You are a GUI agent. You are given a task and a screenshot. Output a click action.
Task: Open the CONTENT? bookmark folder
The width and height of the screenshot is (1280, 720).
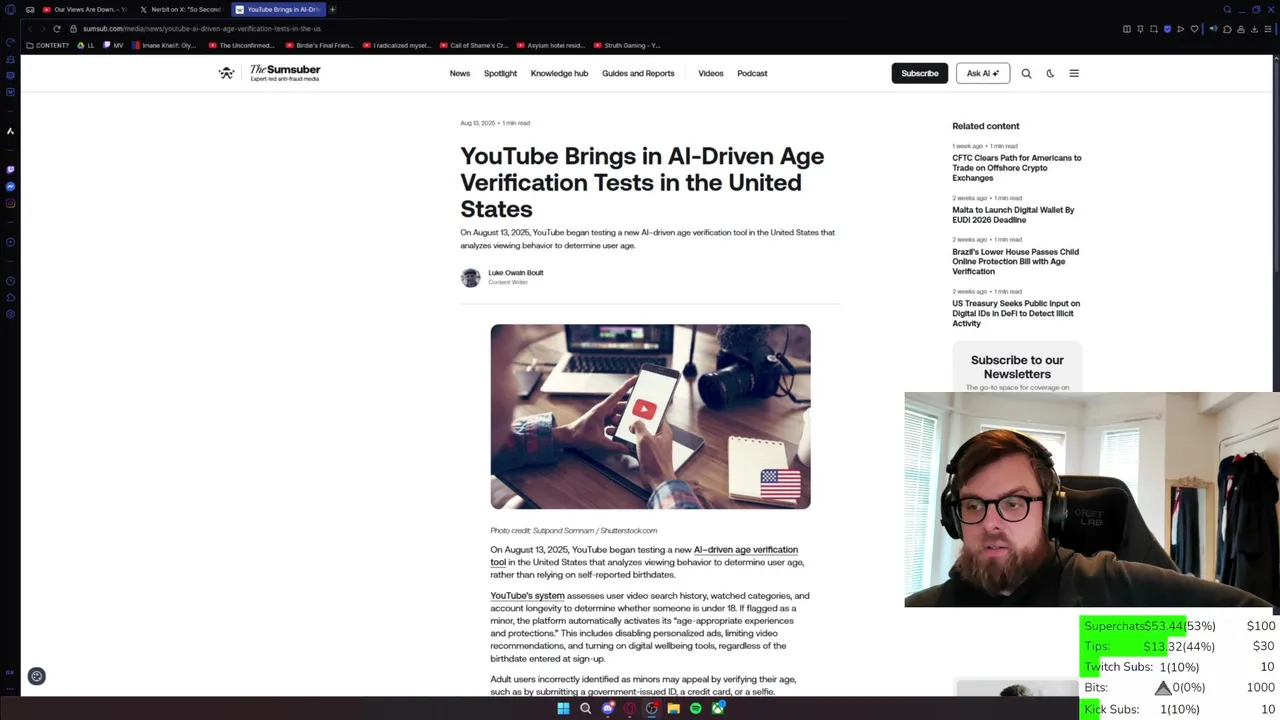[48, 45]
